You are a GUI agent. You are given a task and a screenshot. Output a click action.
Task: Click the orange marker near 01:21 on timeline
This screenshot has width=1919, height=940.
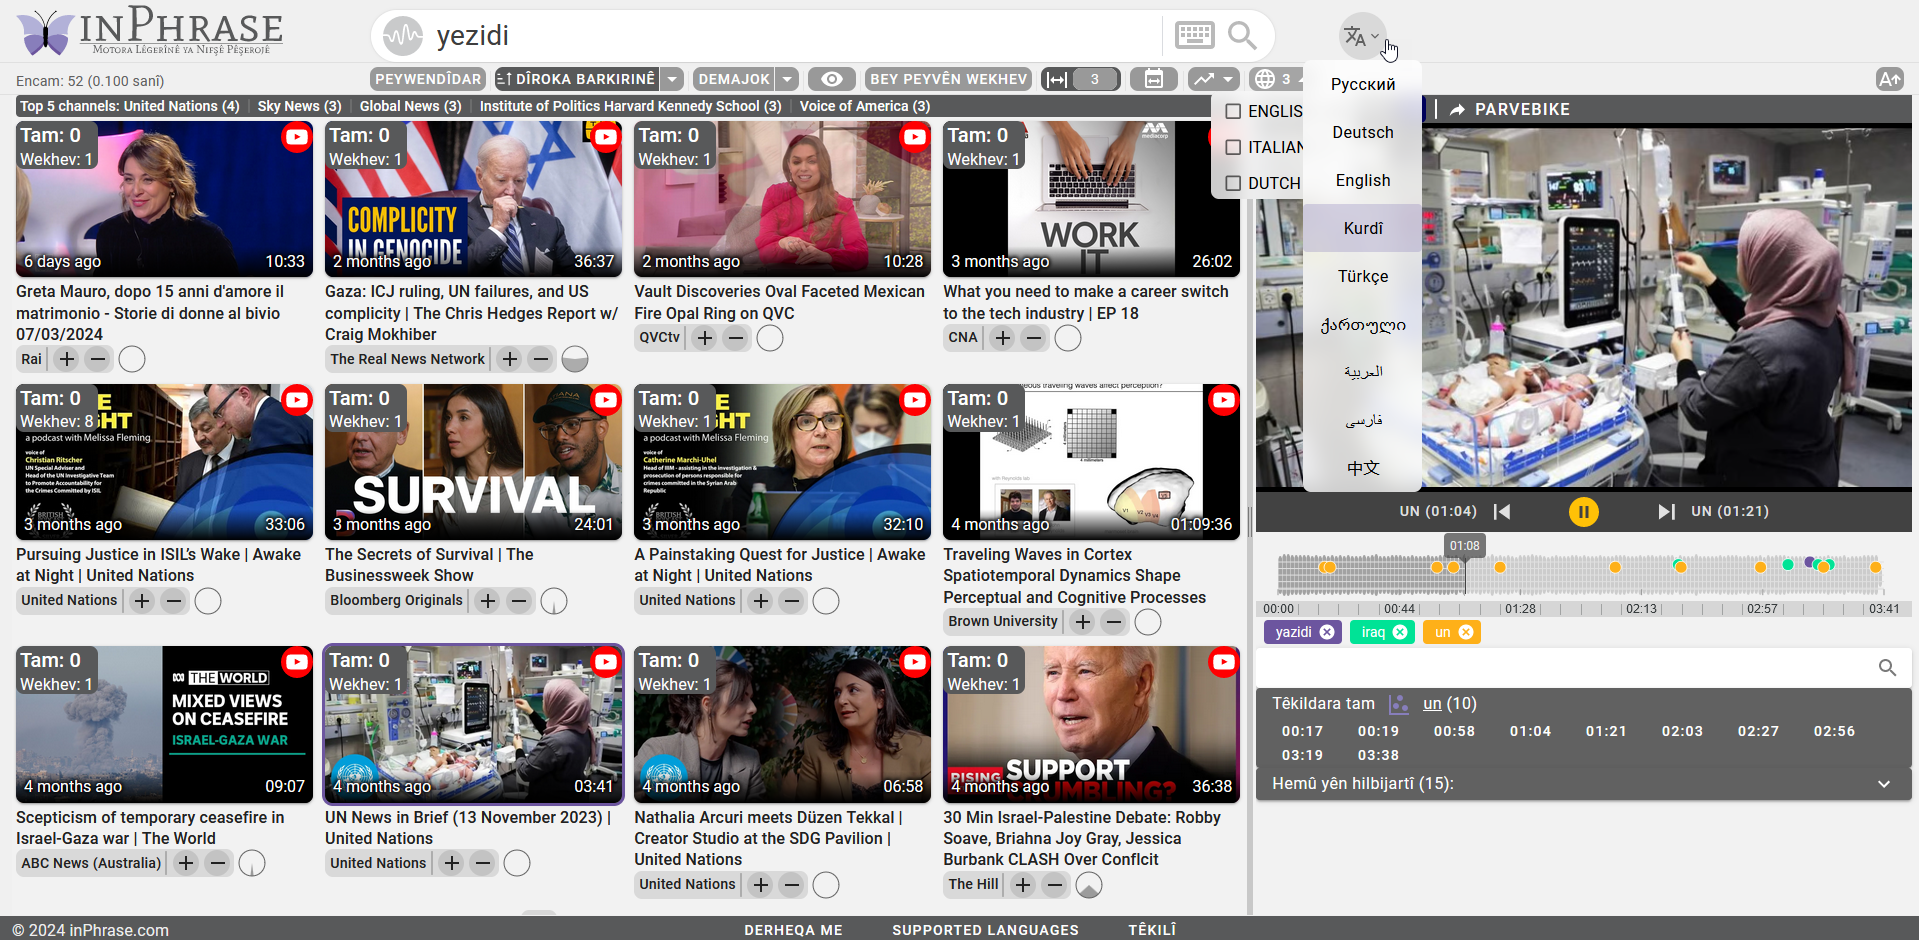tap(1500, 567)
